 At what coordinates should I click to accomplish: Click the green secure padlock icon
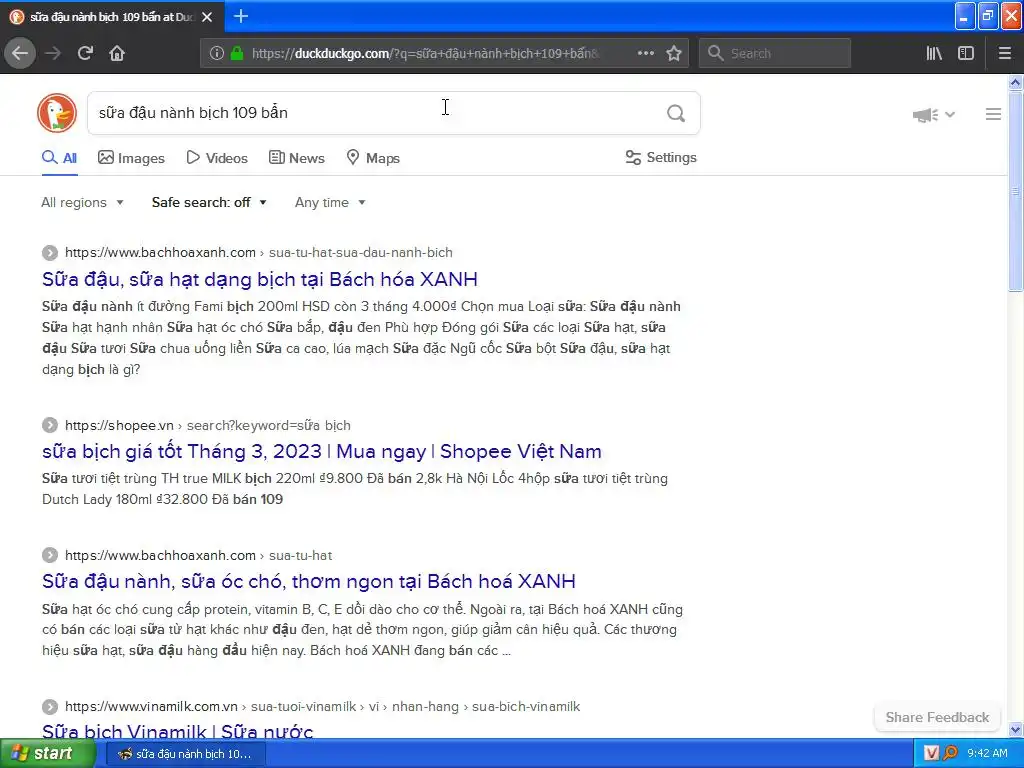236,53
